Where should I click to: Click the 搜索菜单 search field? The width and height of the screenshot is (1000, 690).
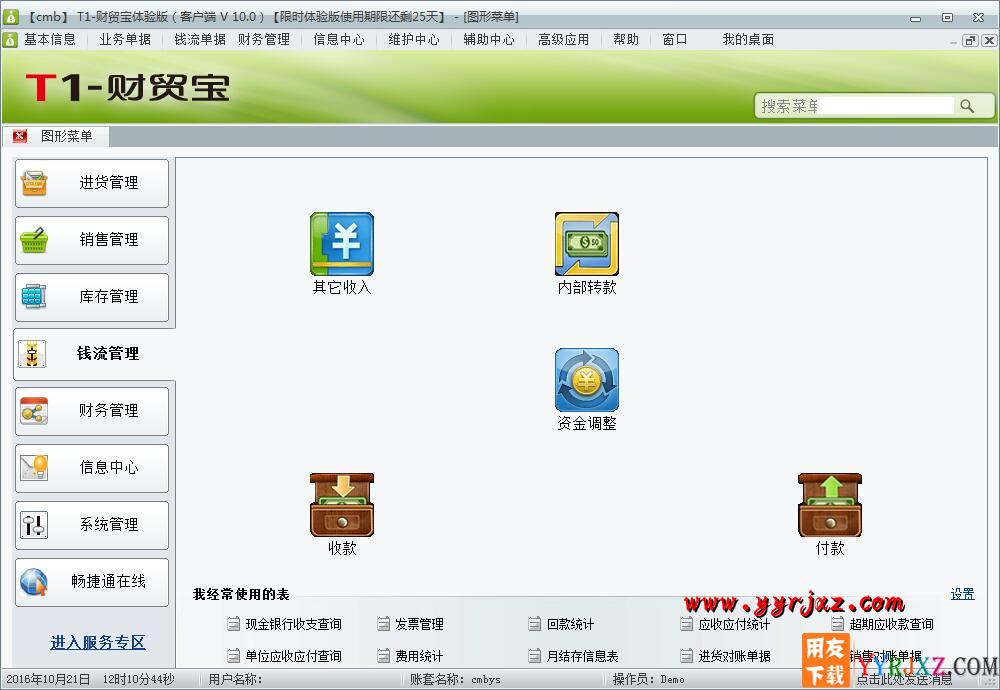(x=855, y=106)
